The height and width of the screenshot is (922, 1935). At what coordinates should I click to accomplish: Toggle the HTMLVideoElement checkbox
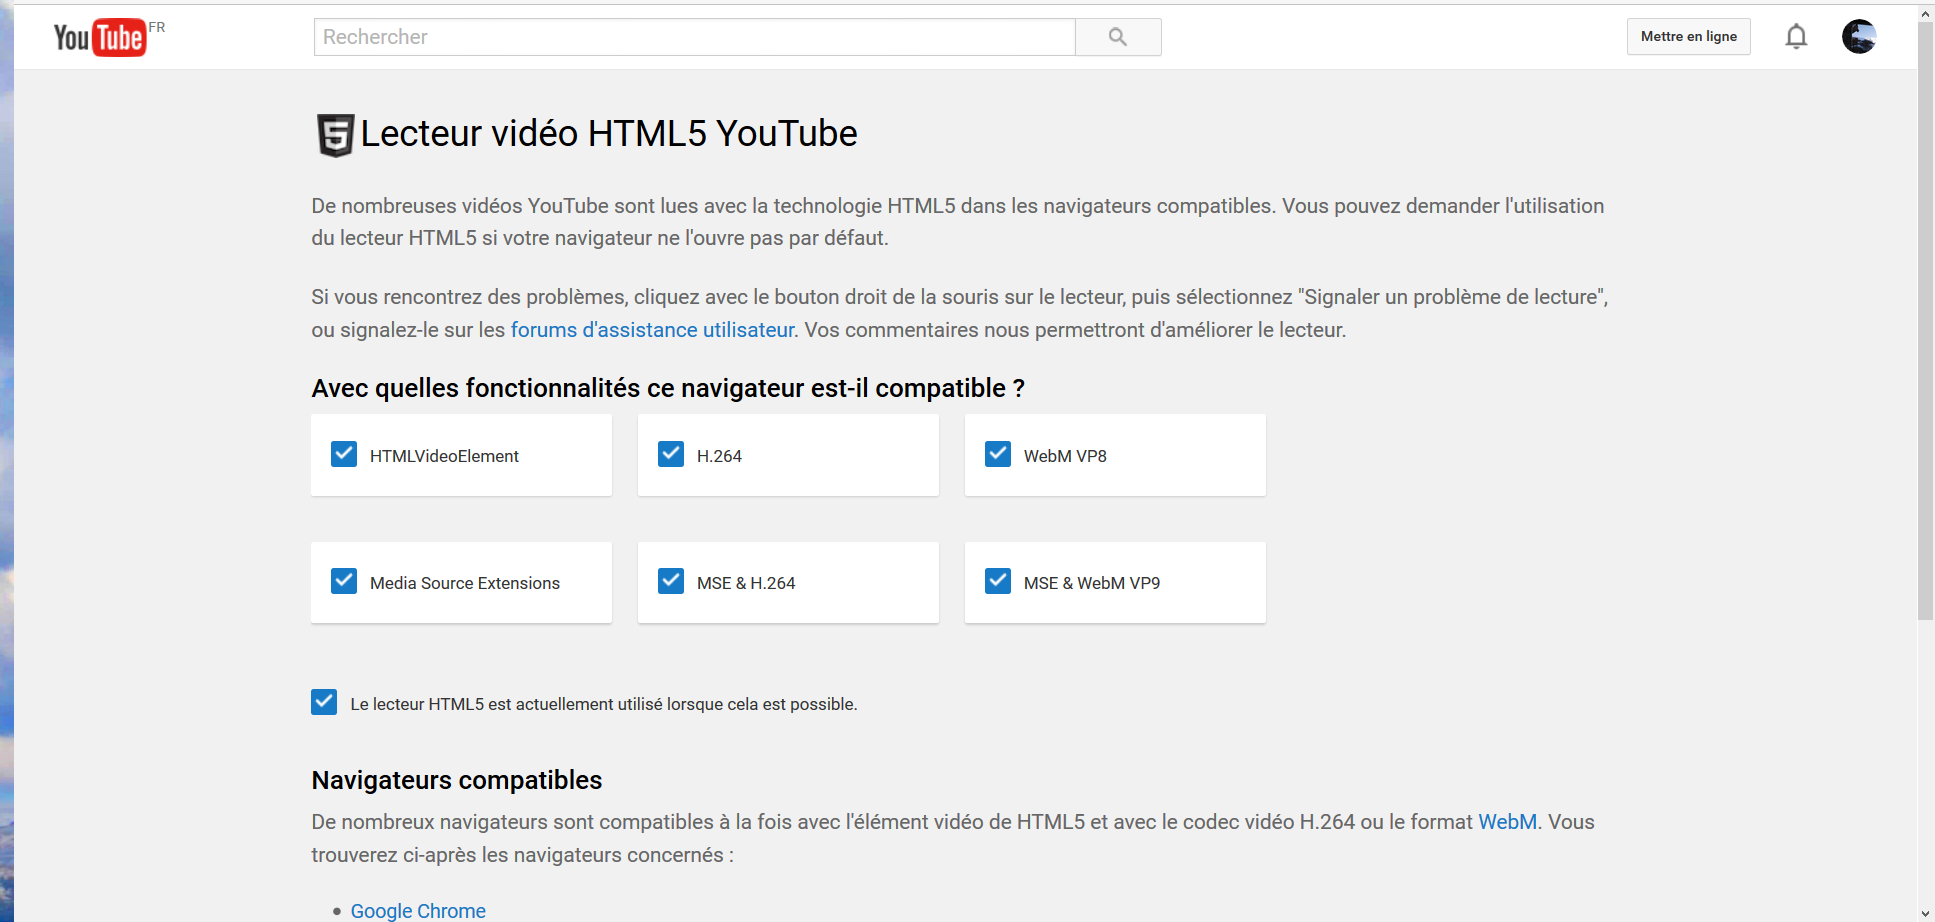(344, 455)
